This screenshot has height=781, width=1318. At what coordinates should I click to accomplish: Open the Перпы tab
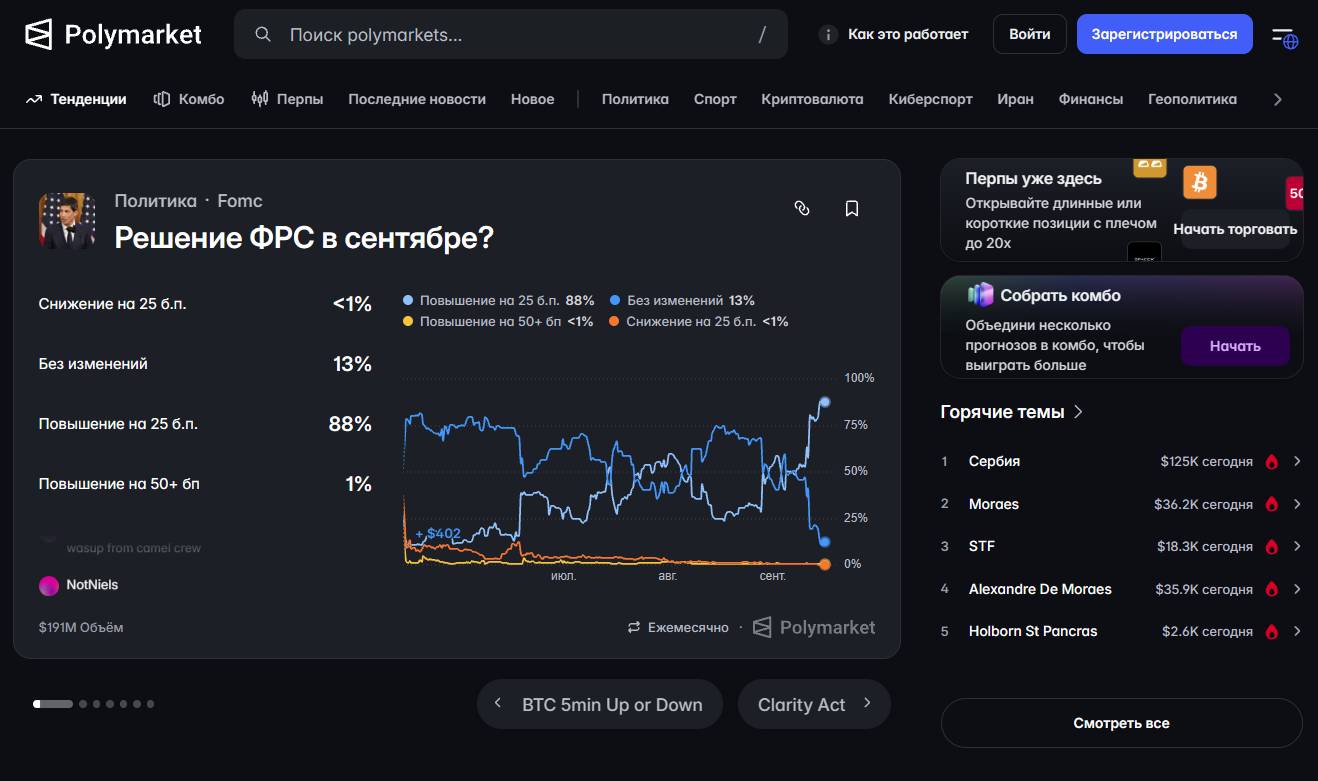coord(287,99)
